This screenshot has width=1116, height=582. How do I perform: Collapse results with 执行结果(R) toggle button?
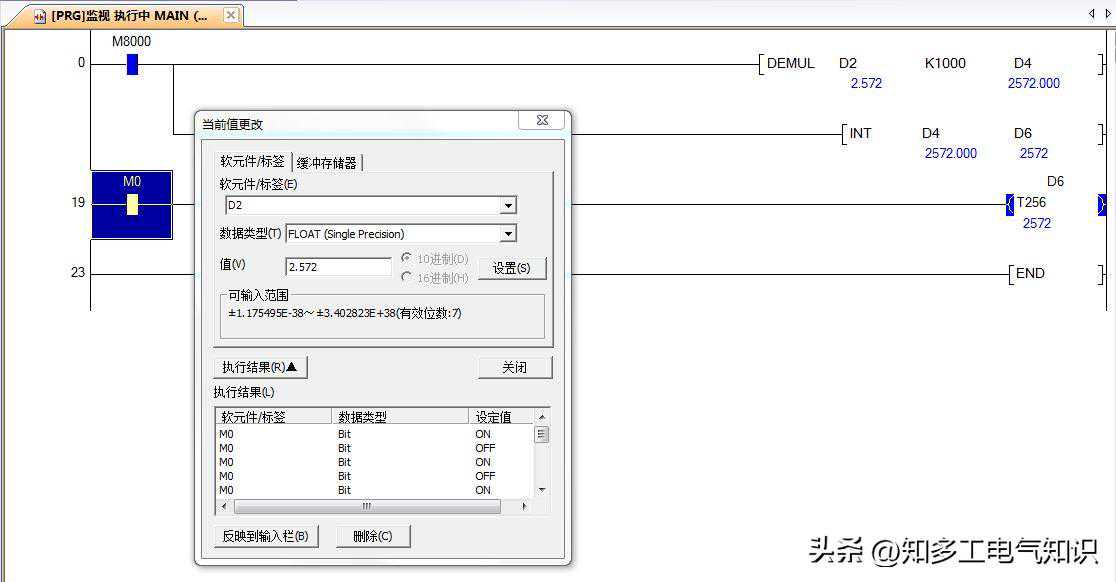(260, 367)
